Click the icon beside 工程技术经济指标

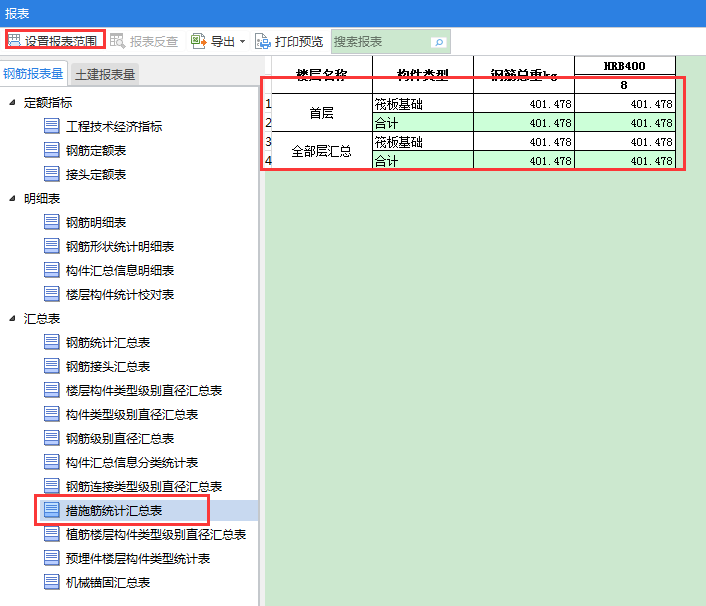coord(52,126)
